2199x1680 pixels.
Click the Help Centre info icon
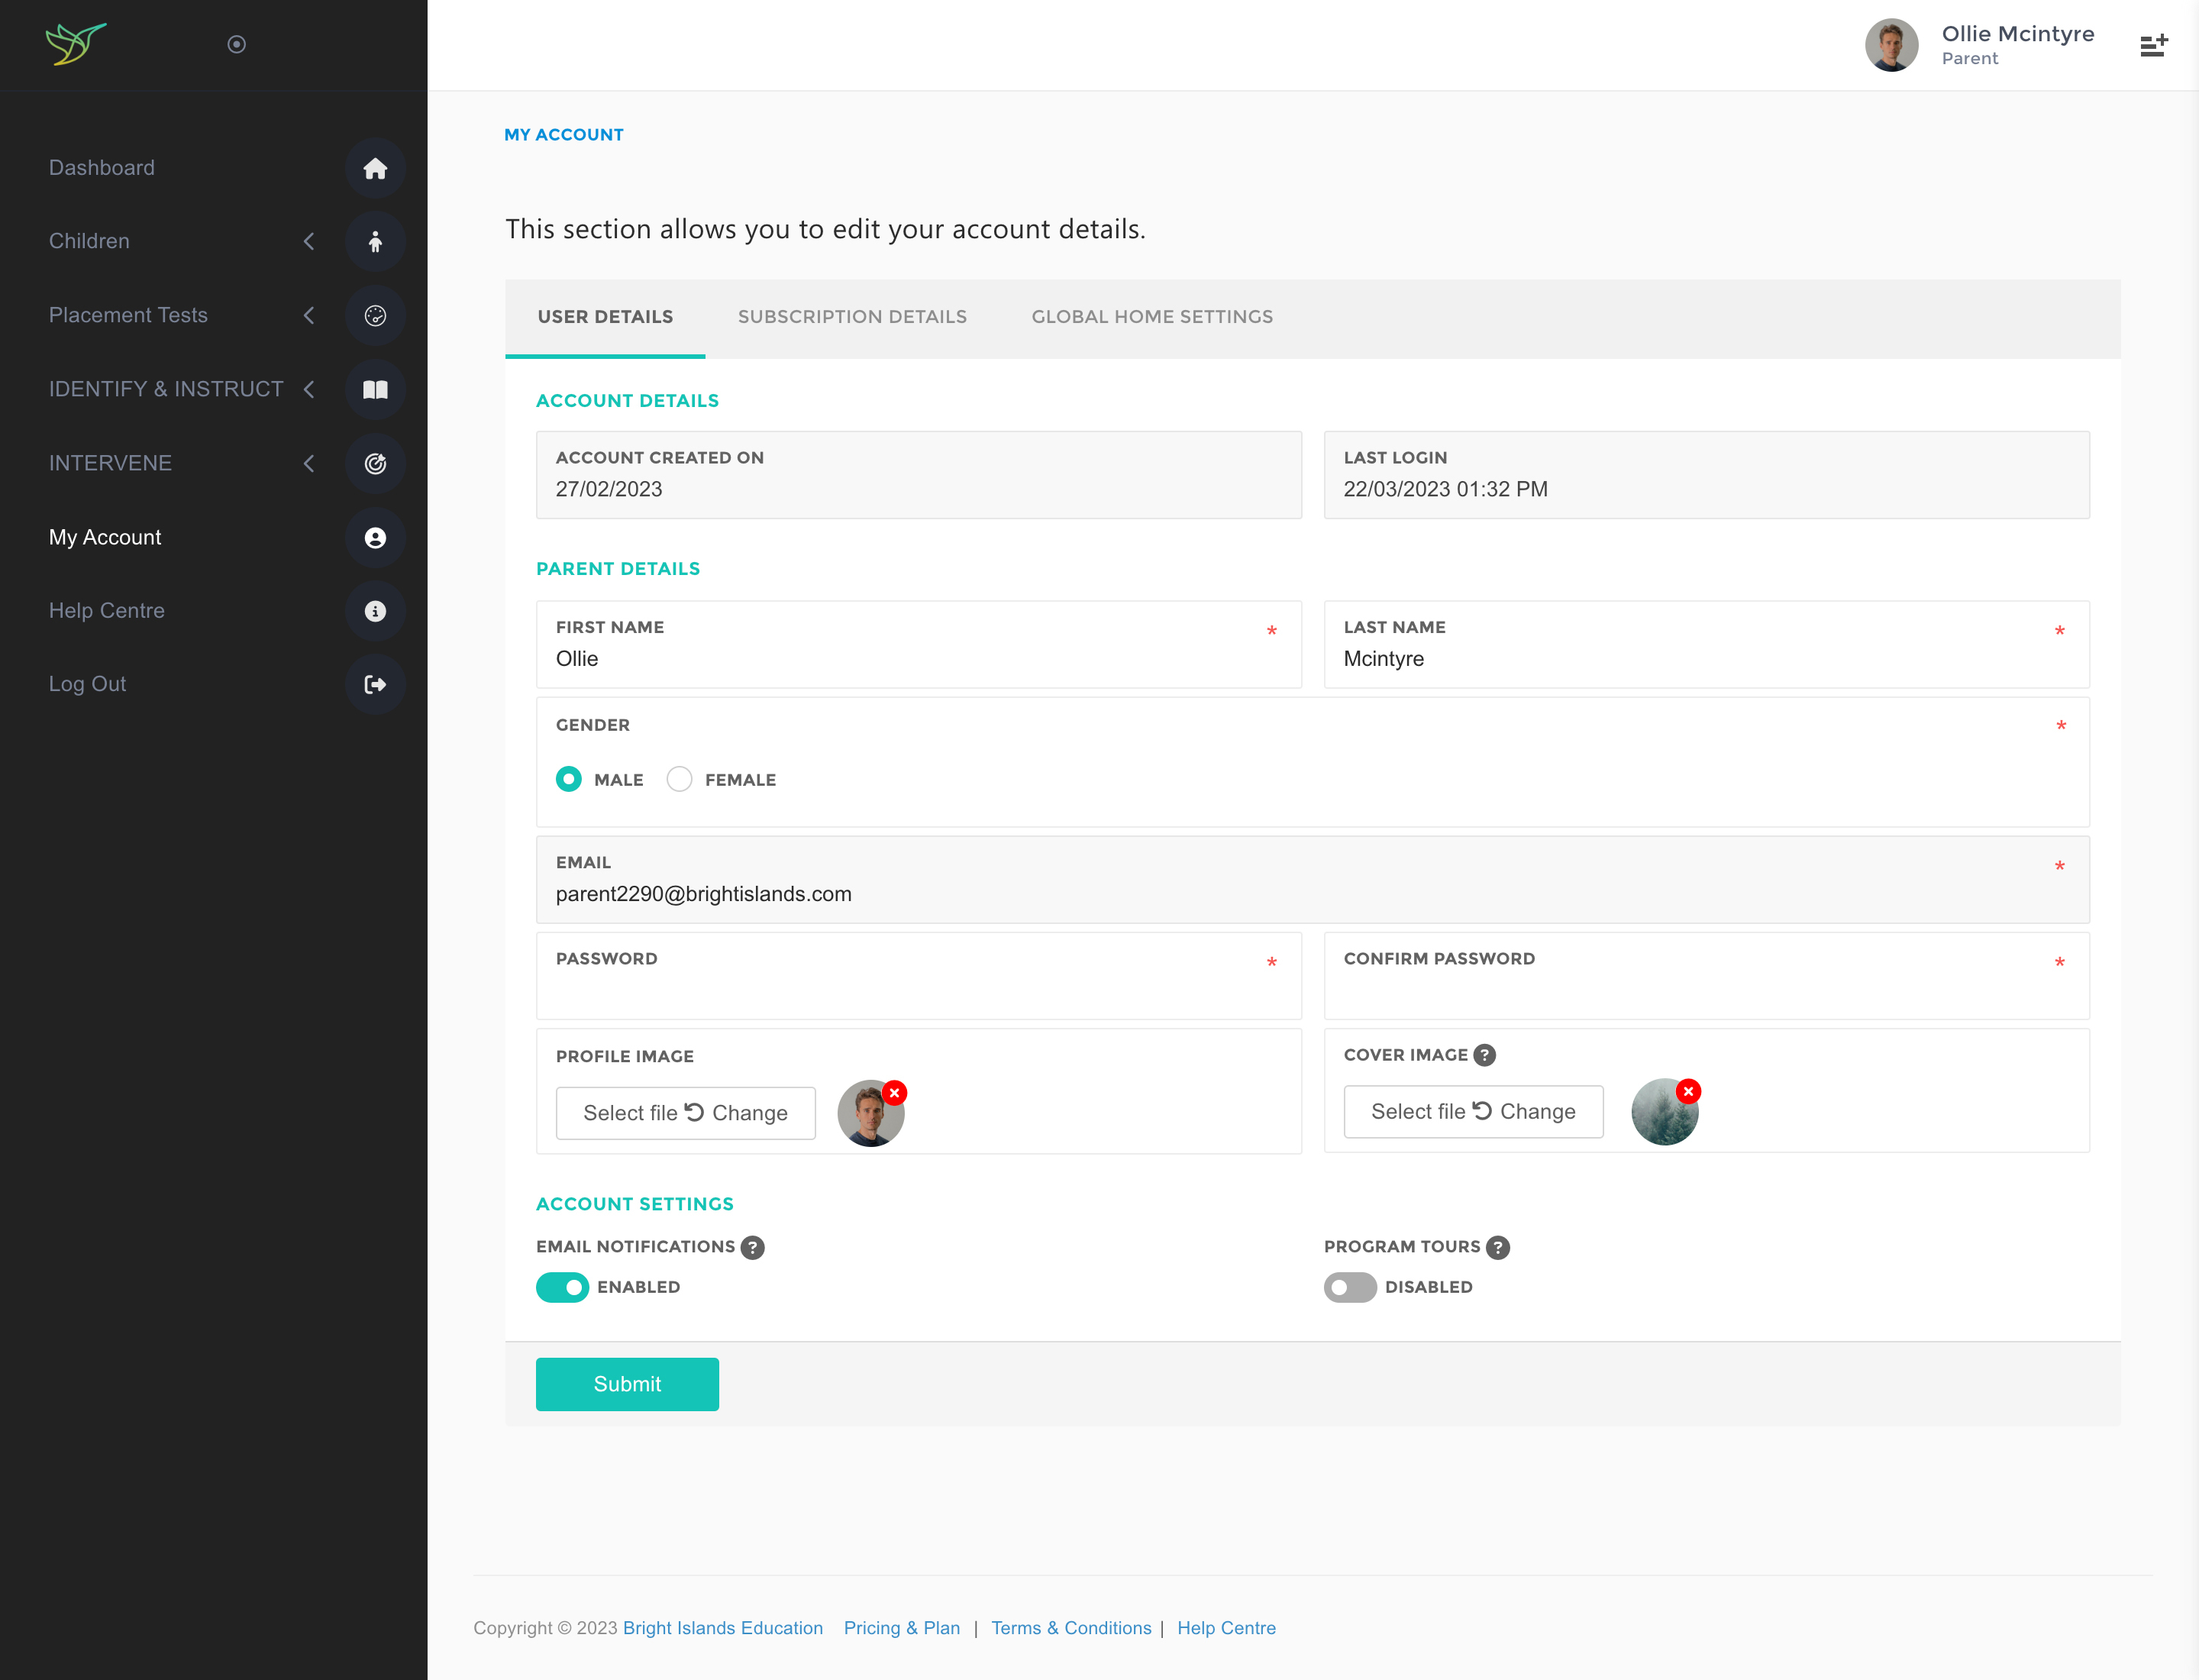(x=375, y=611)
